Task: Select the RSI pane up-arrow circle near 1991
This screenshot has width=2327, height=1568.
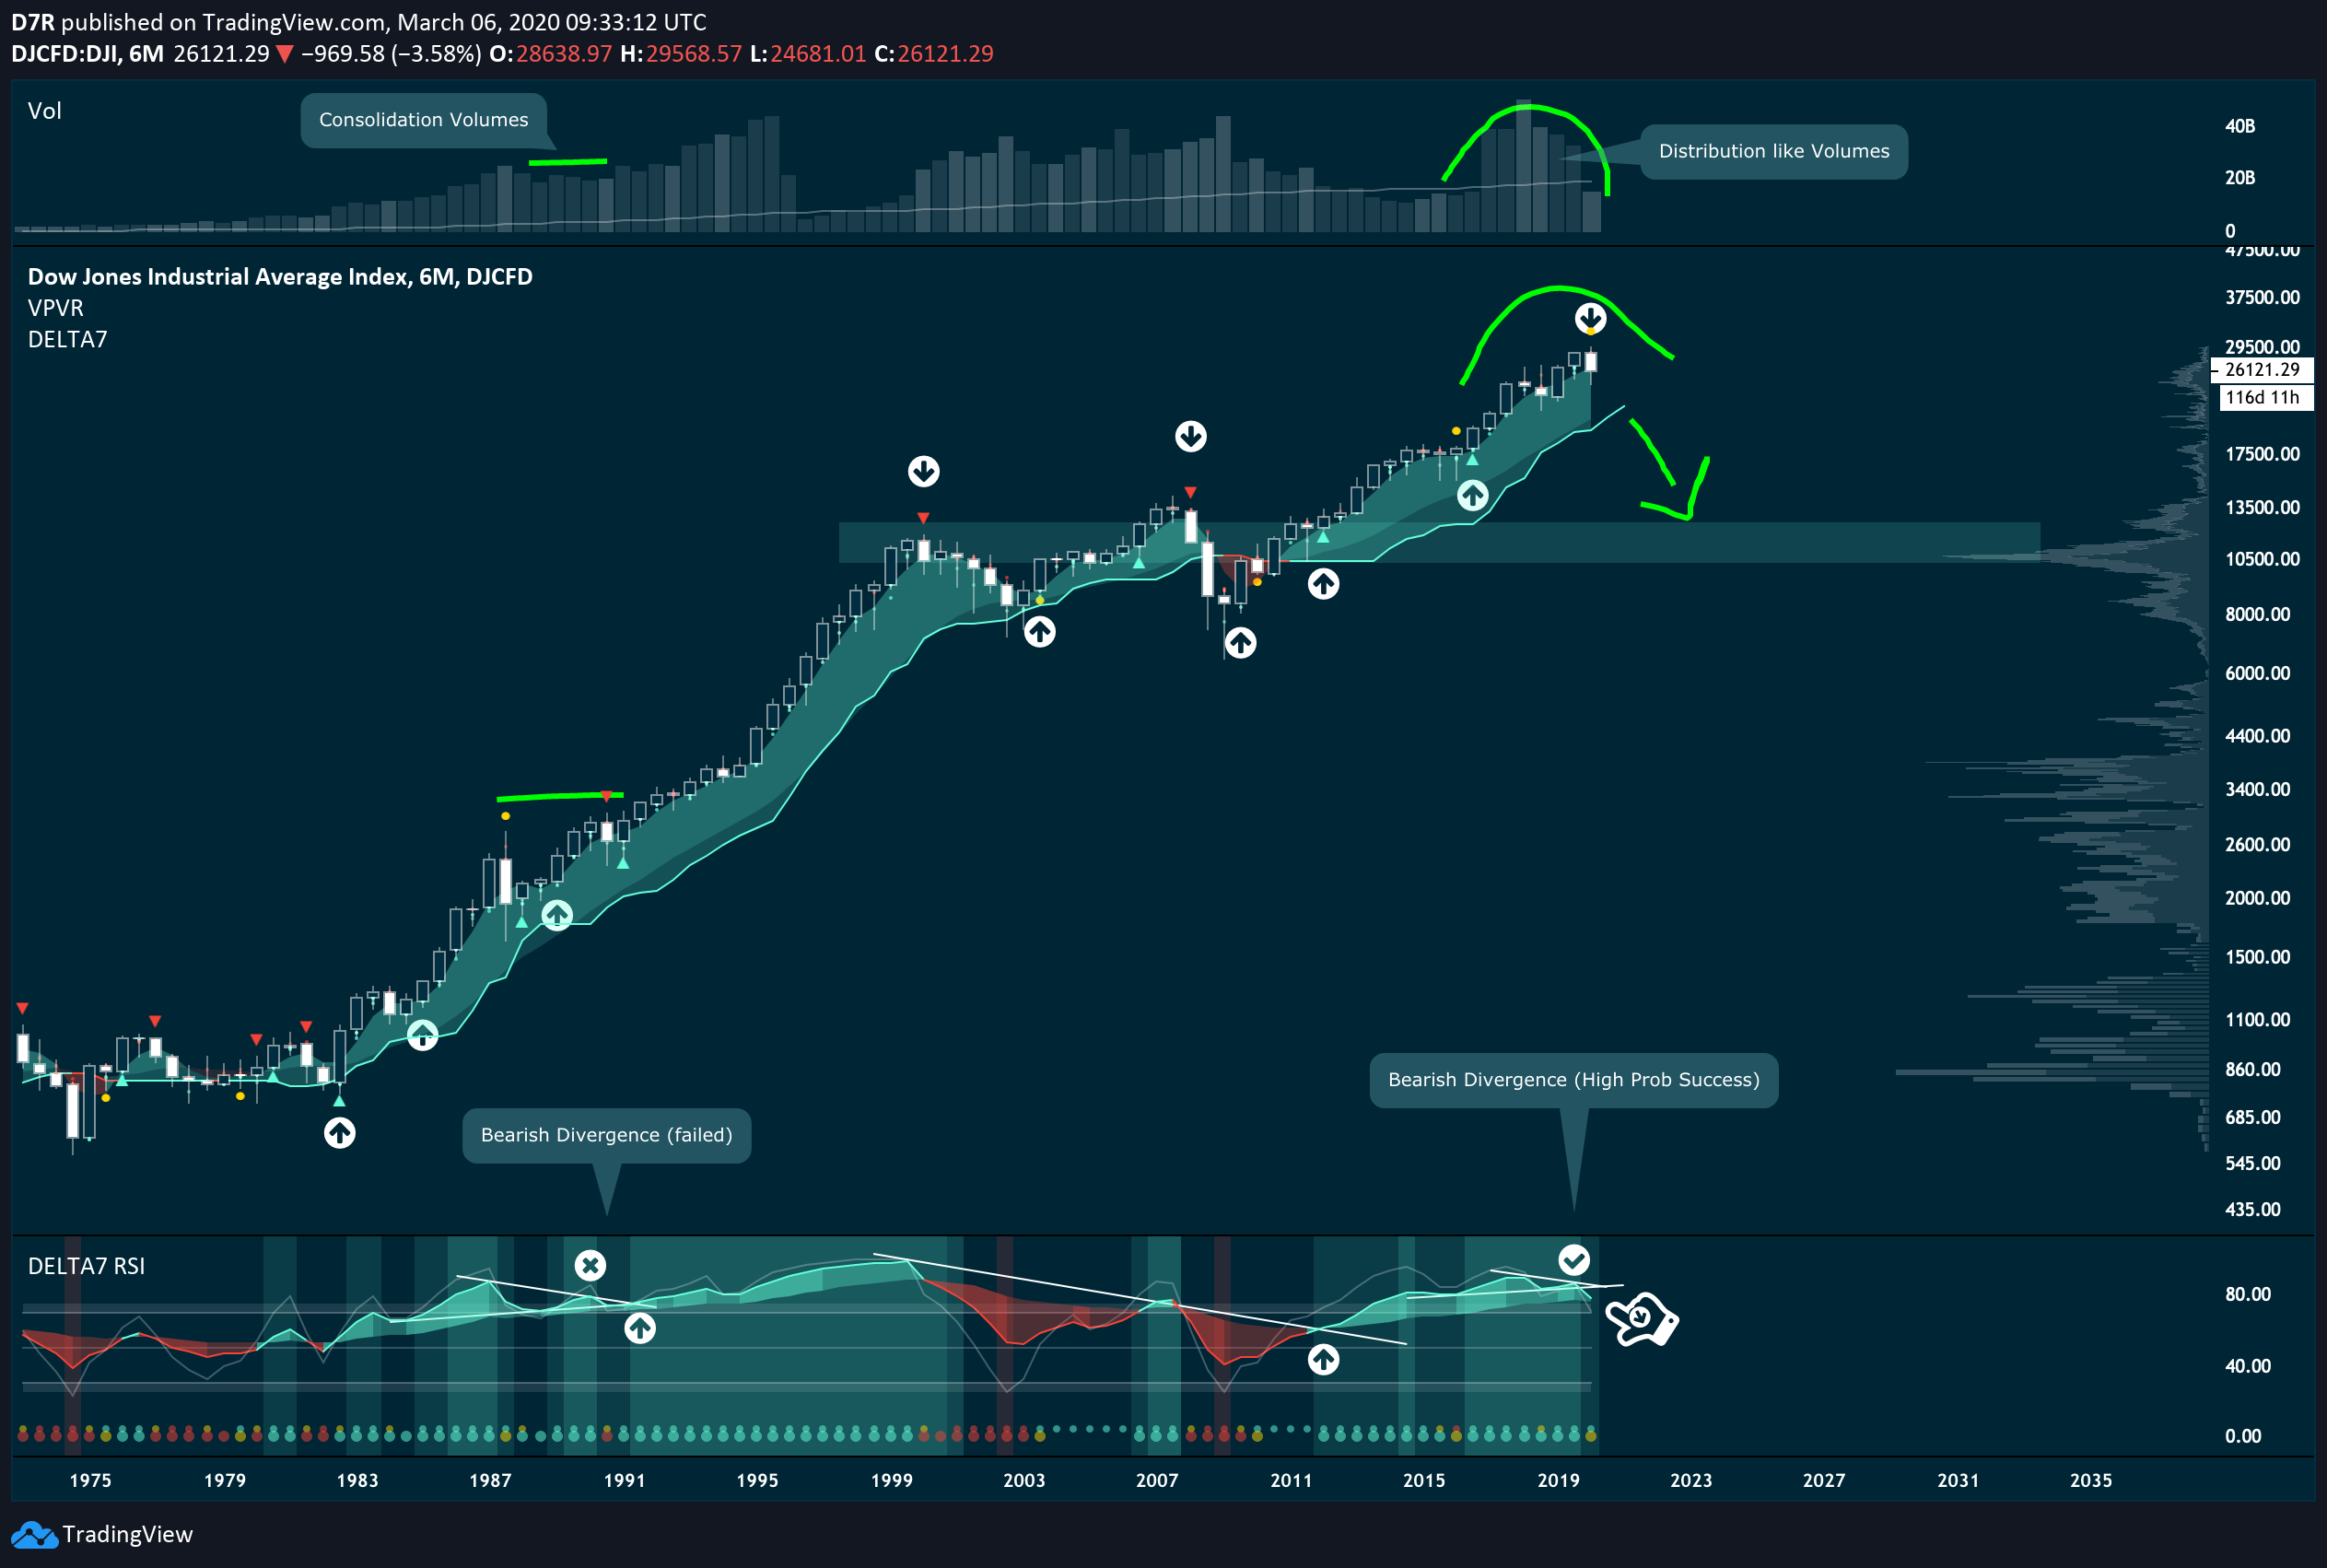Action: click(x=640, y=1328)
